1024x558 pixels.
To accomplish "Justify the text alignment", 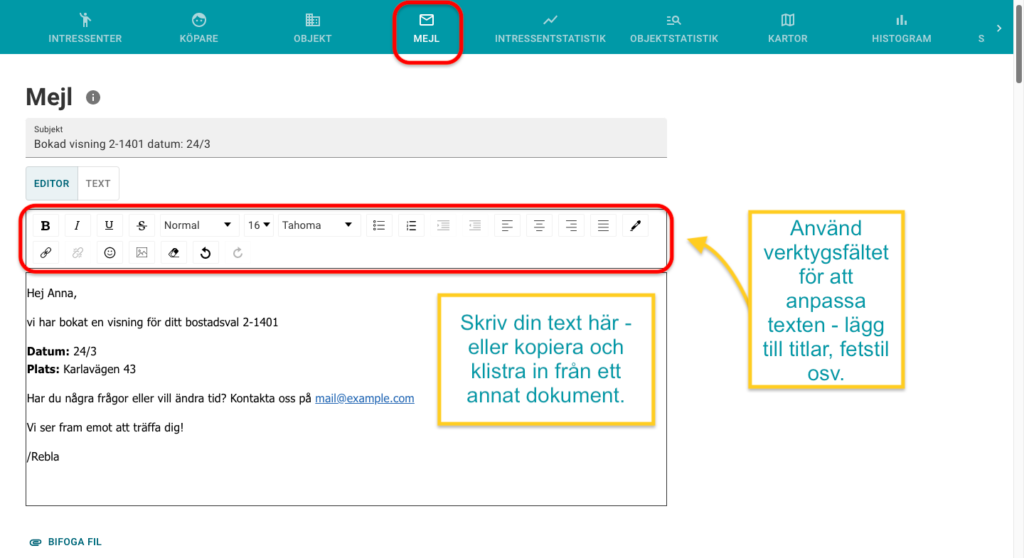I will (603, 225).
